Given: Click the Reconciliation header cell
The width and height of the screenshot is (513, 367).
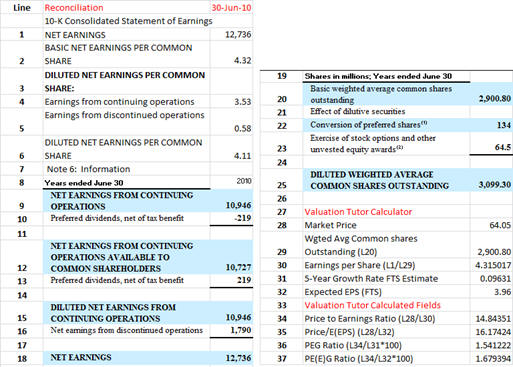Looking at the screenshot, I should (x=126, y=7).
